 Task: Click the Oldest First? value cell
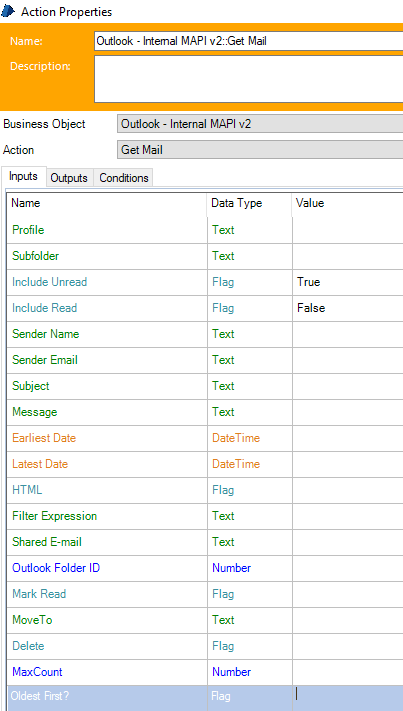pyautogui.click(x=348, y=698)
